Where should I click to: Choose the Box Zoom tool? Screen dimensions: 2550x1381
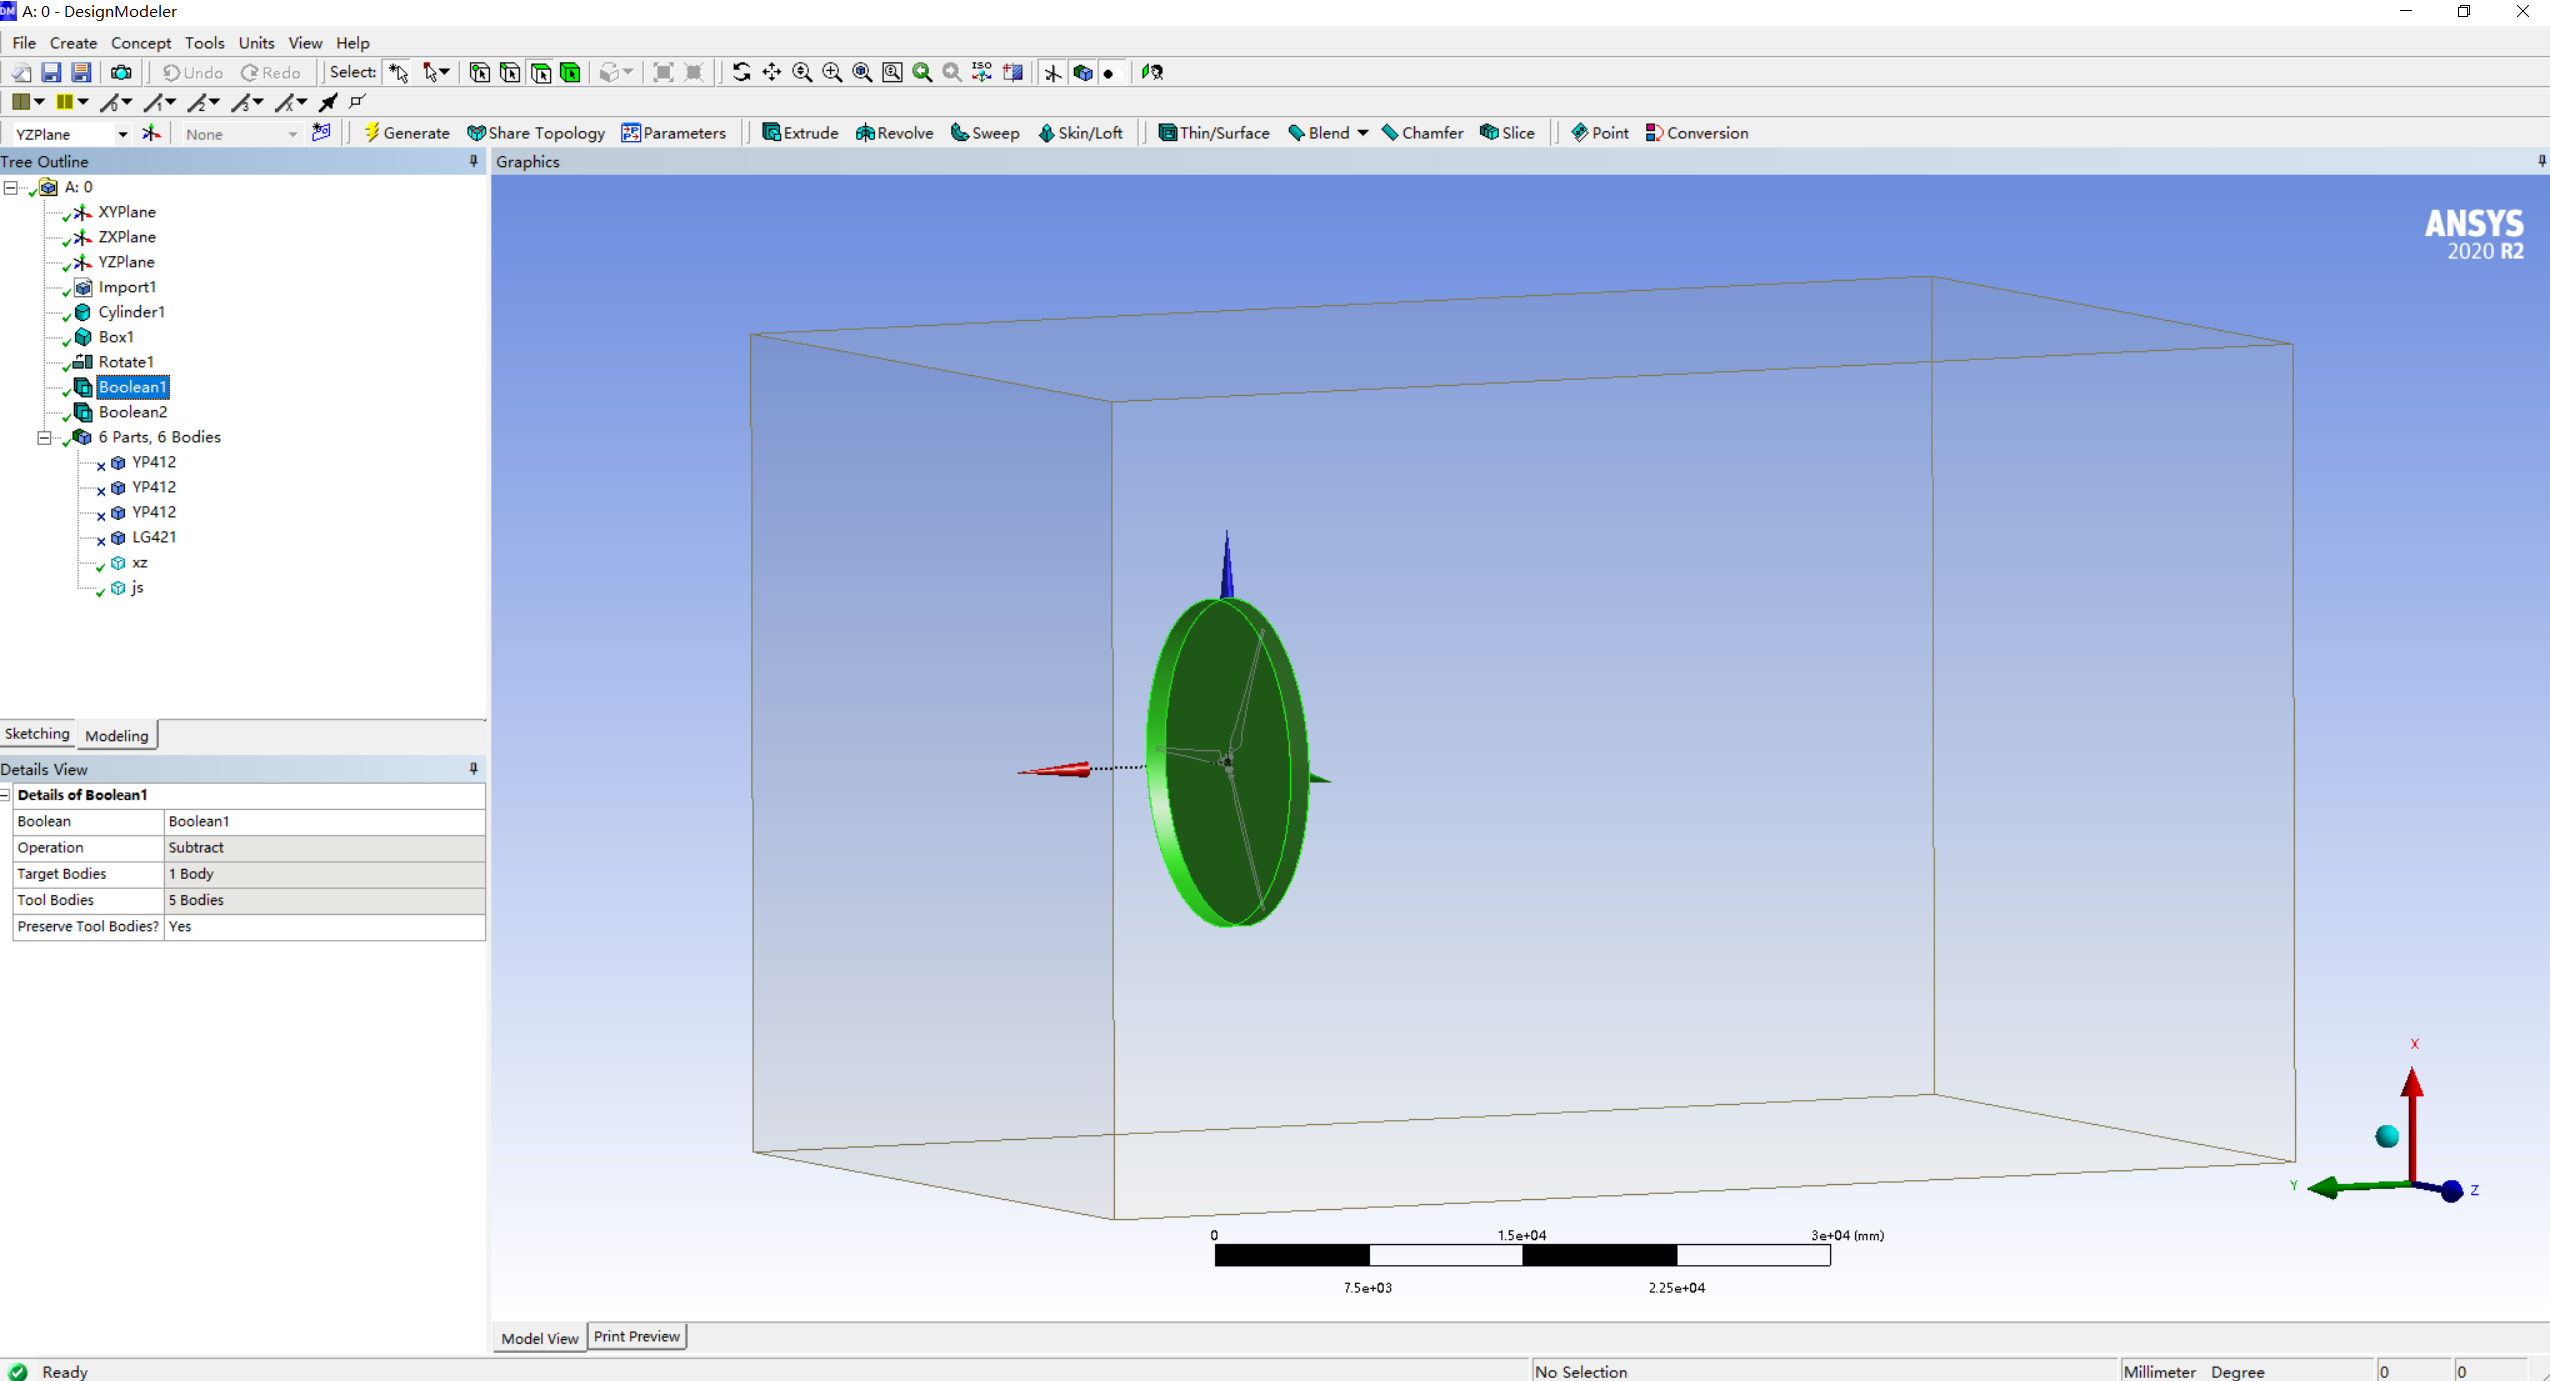point(831,72)
